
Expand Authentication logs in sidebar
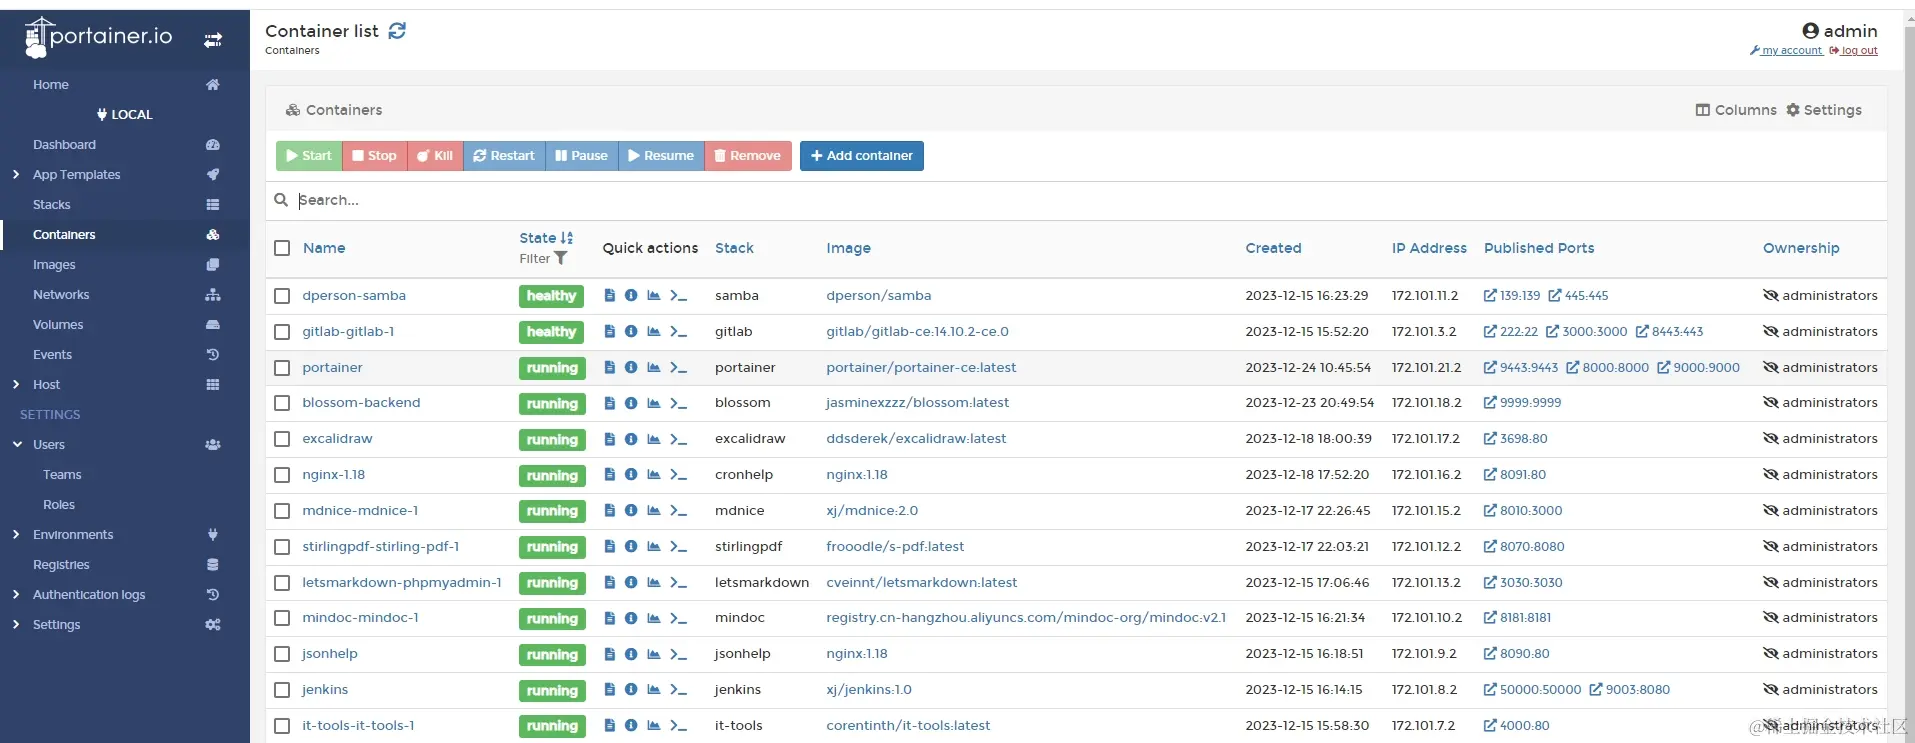(x=16, y=595)
